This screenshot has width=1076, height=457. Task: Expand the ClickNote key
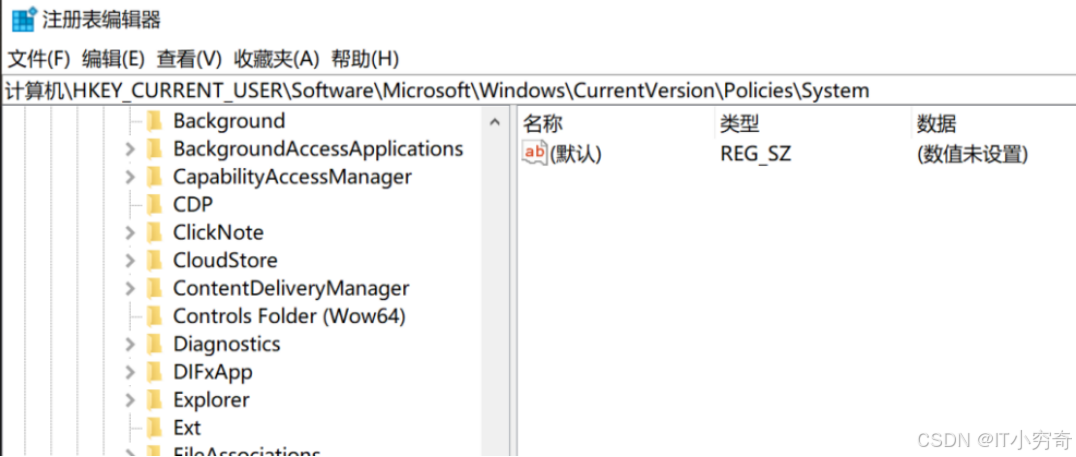tap(130, 233)
